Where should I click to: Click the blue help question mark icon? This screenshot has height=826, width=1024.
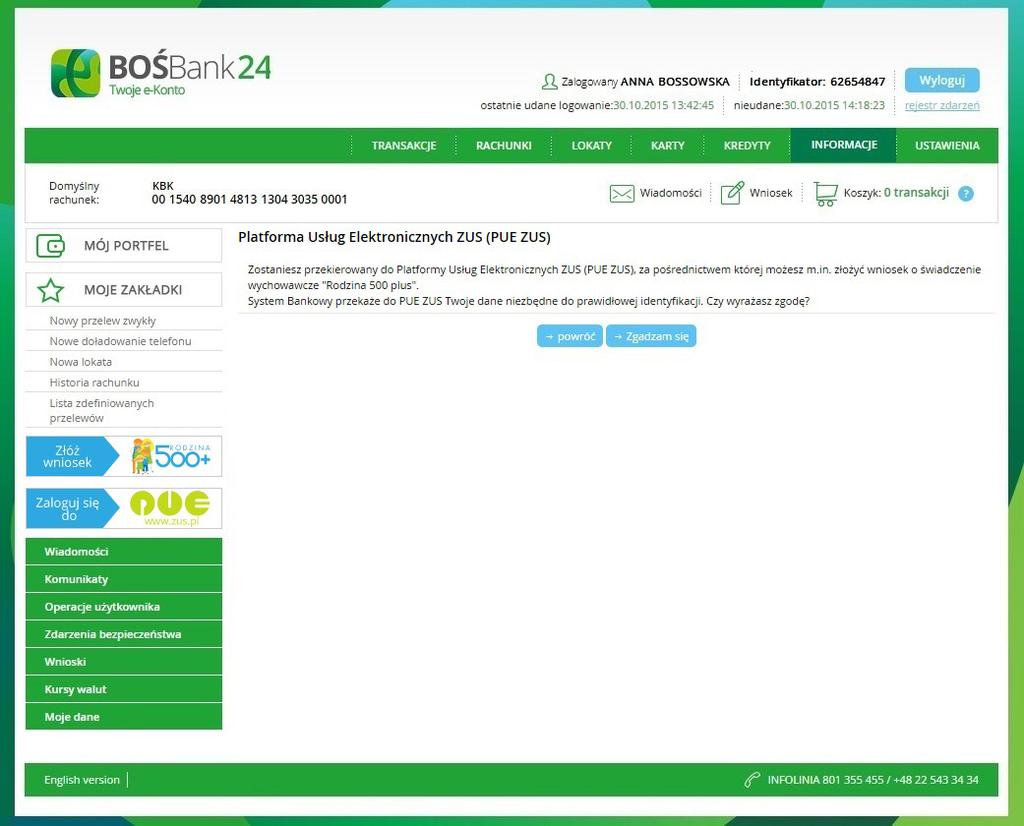pyautogui.click(x=965, y=193)
